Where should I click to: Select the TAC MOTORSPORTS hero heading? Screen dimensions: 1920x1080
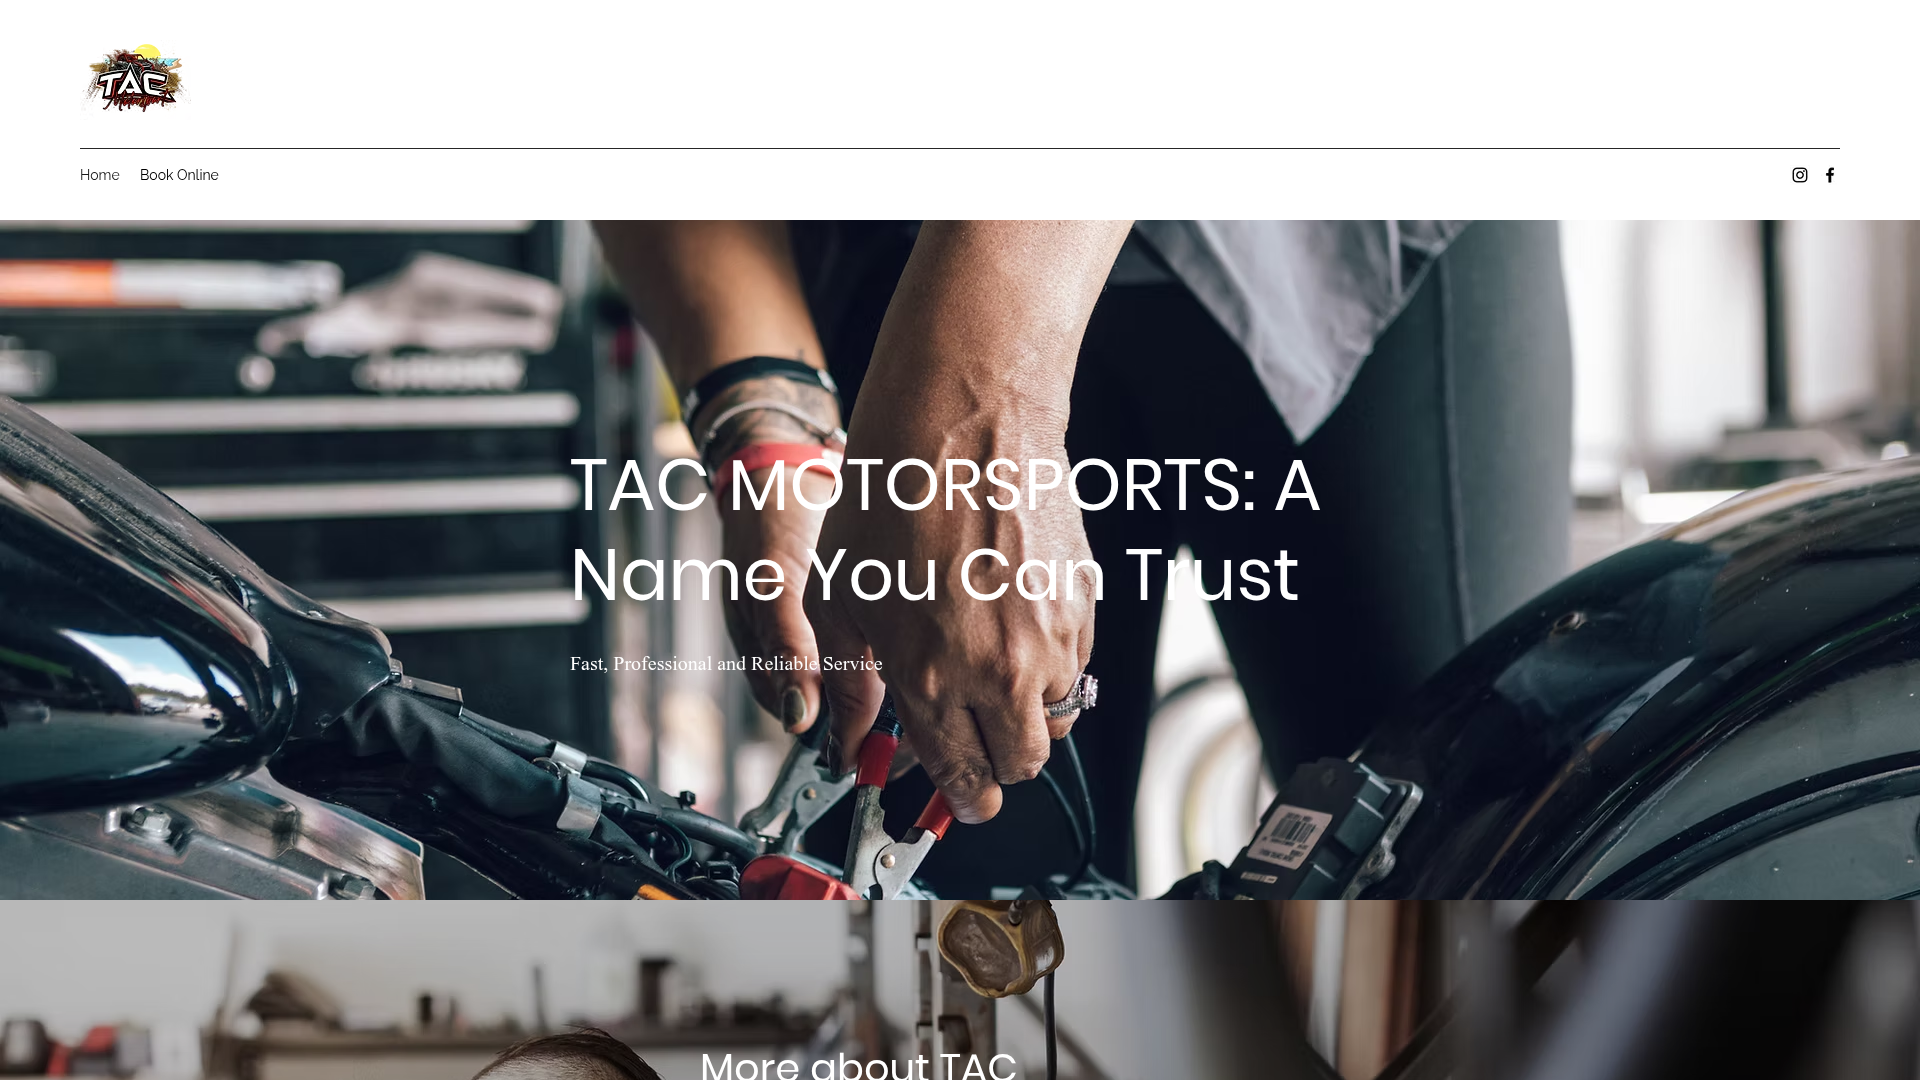coord(944,530)
